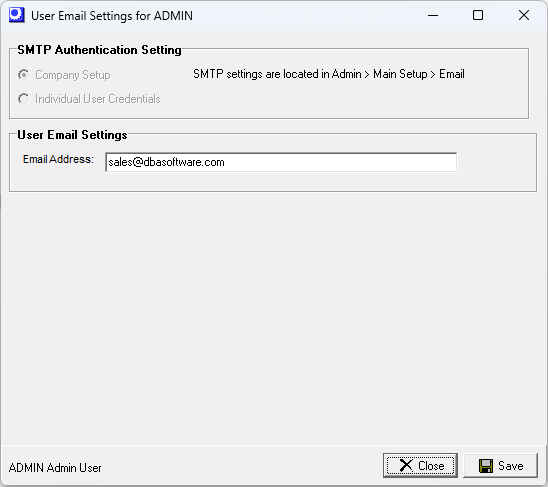Save the user email settings
The image size is (548, 487).
coord(500,466)
